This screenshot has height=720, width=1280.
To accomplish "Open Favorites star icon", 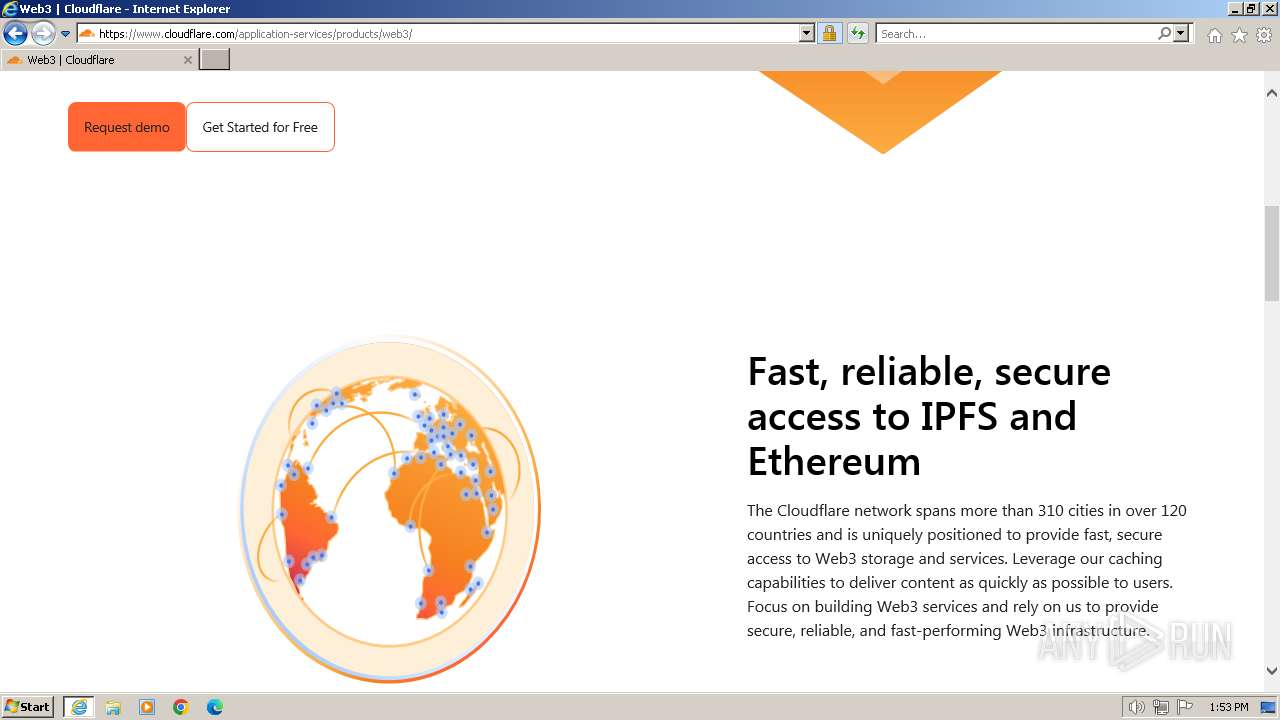I will [x=1239, y=35].
